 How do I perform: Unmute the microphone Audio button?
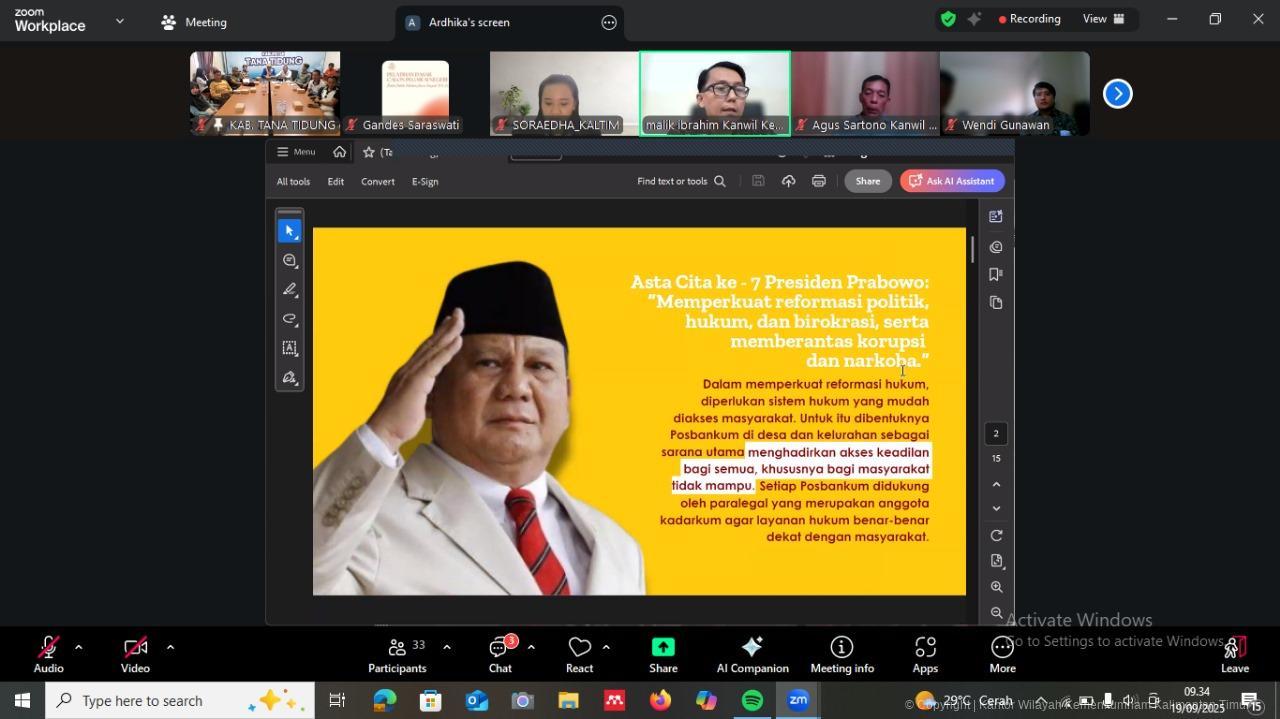(x=48, y=655)
